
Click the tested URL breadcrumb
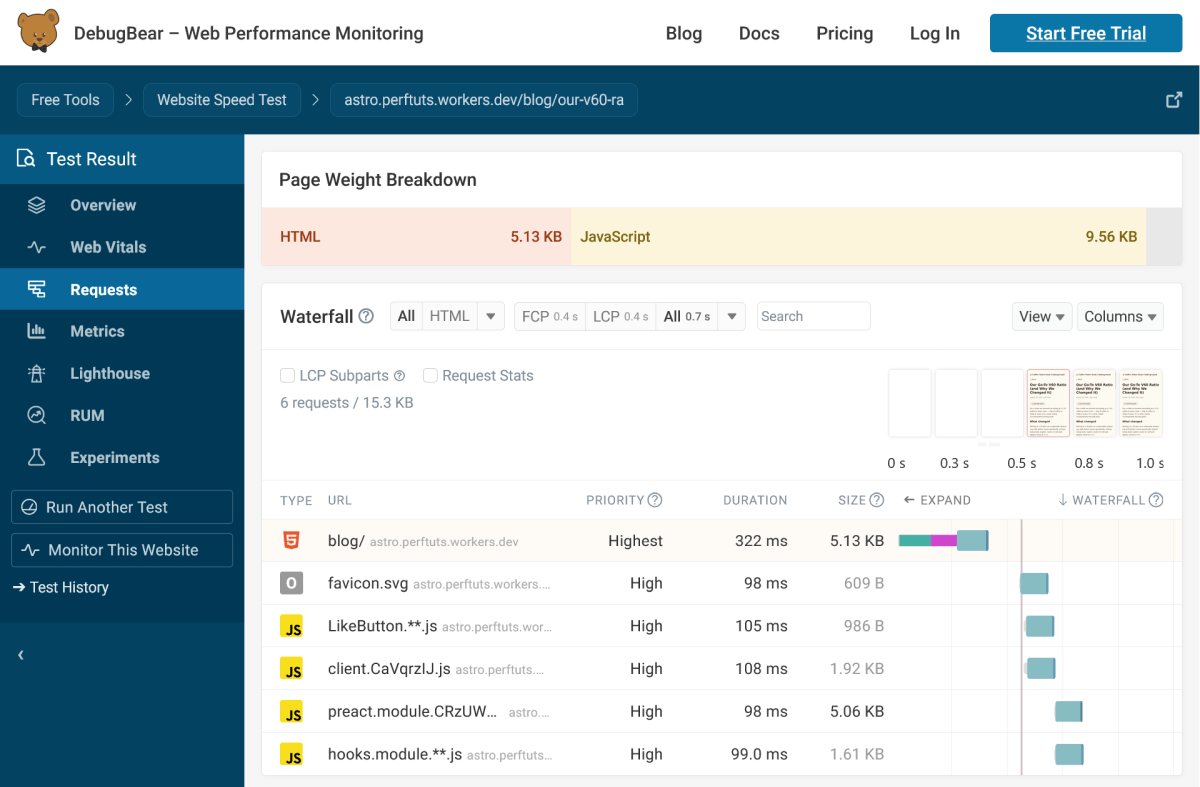[484, 100]
